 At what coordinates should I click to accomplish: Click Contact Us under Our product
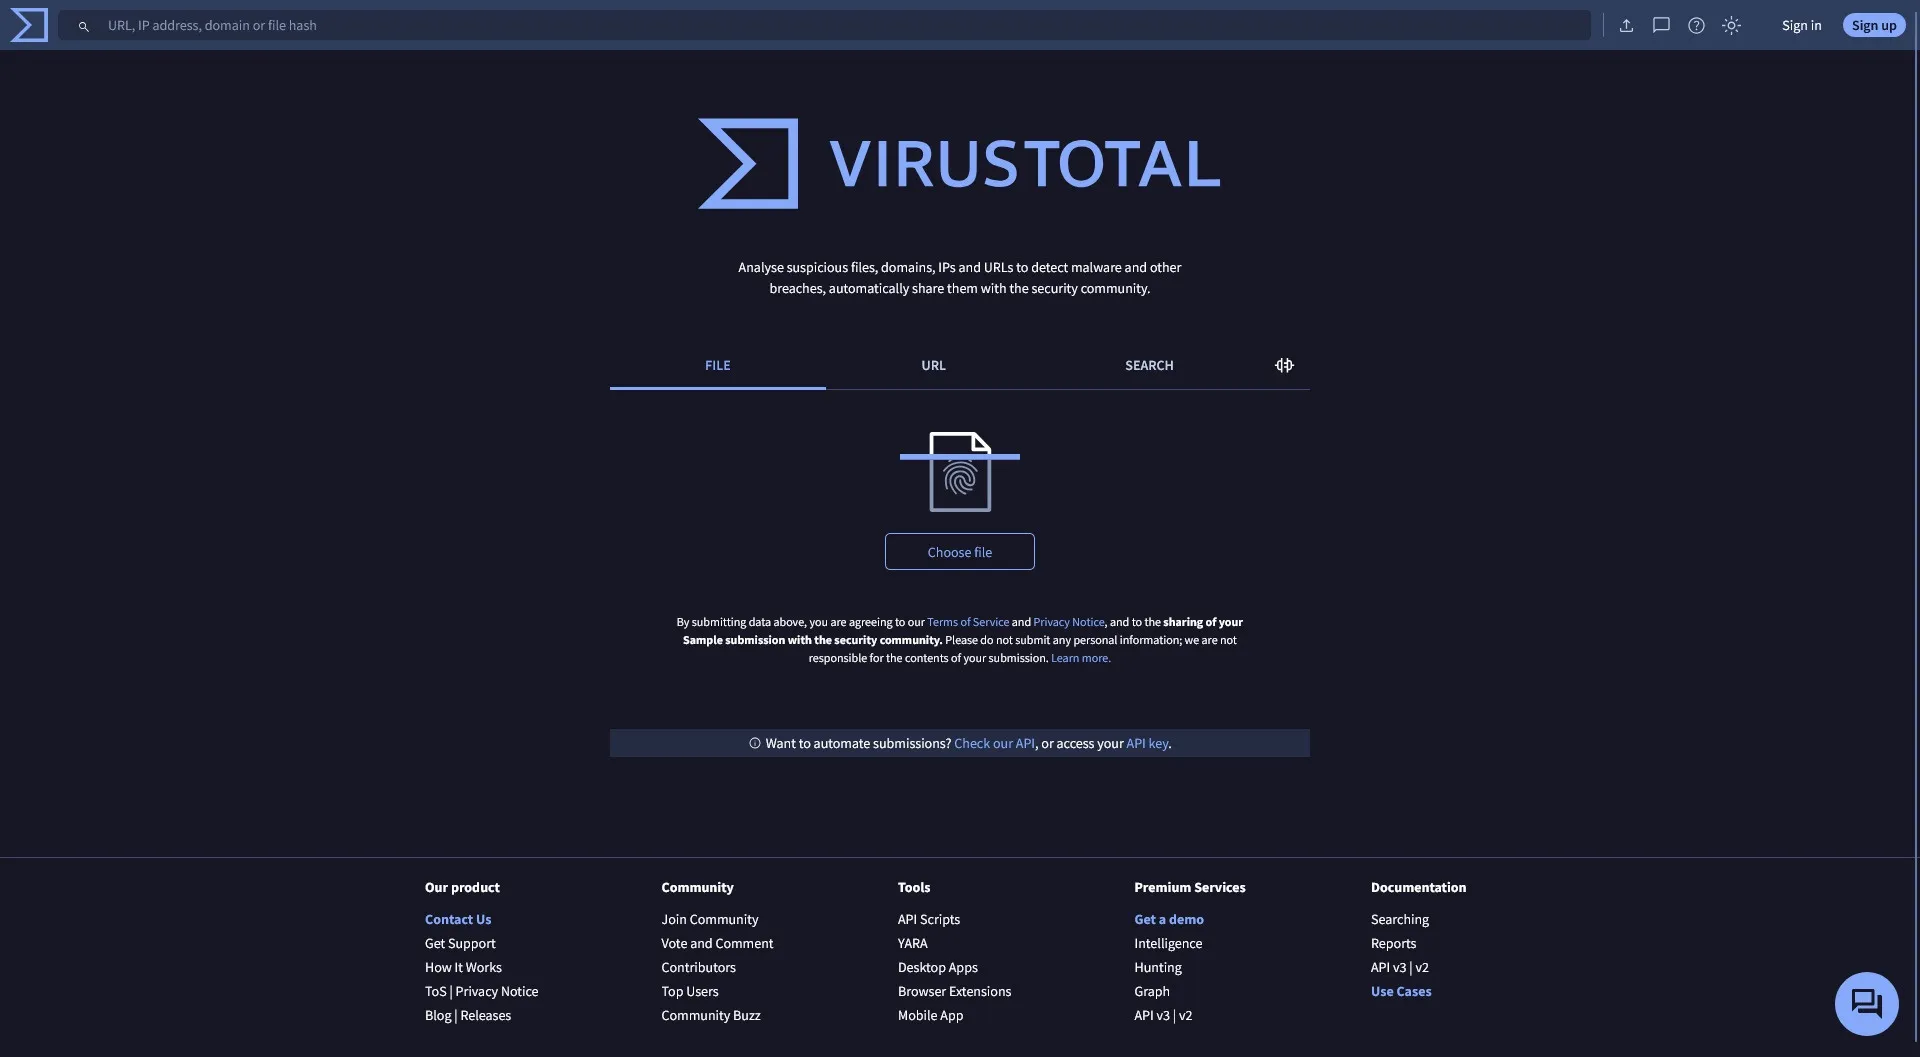(x=458, y=919)
